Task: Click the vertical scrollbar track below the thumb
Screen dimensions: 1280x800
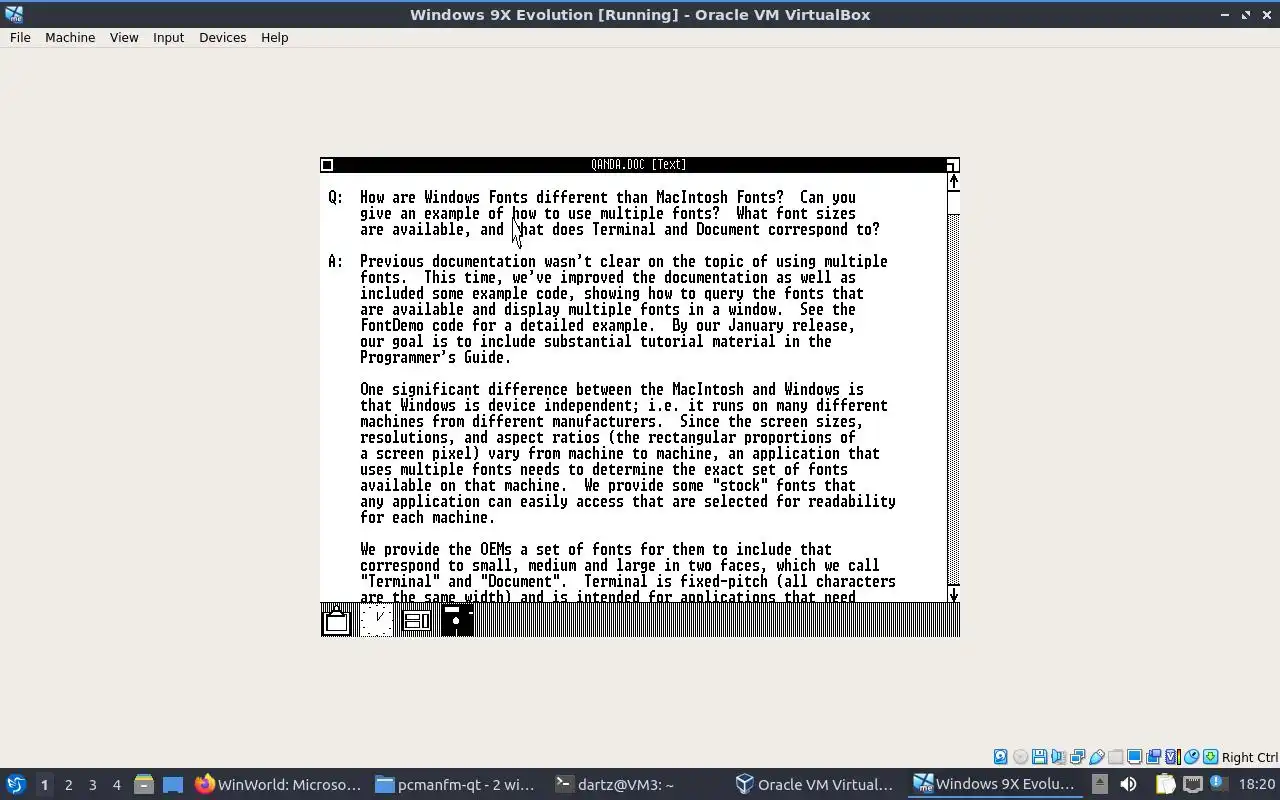Action: (954, 400)
